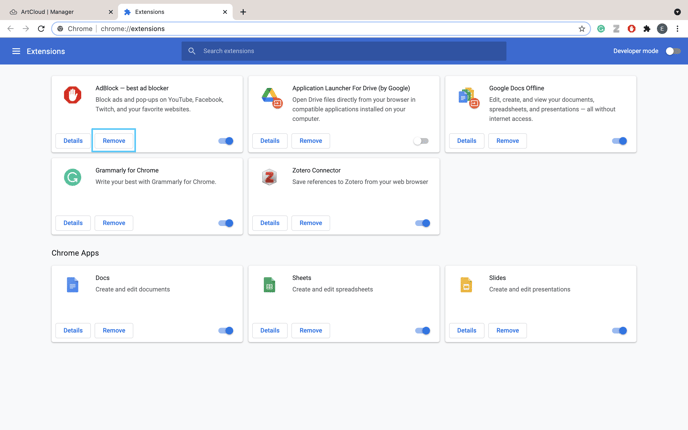Click the AdBlock toolbar extension icon
Image resolution: width=688 pixels, height=430 pixels.
point(631,29)
